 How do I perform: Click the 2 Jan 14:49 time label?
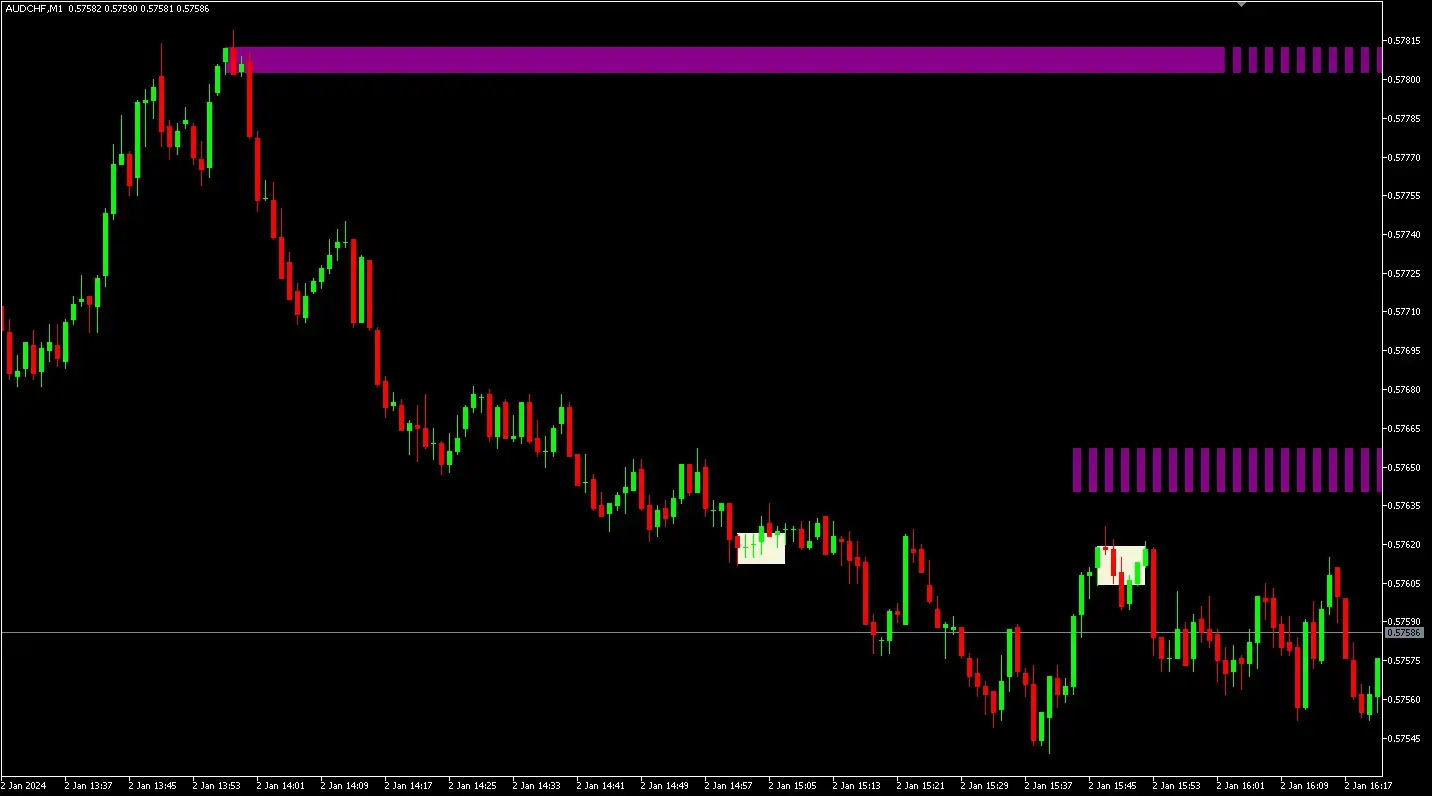pos(665,786)
